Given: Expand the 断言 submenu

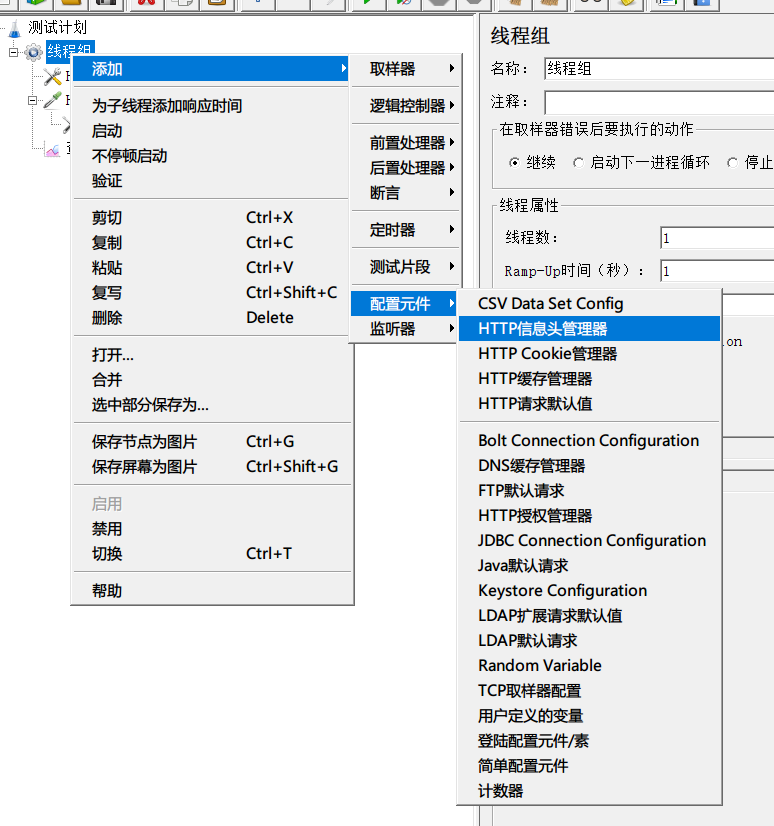Looking at the screenshot, I should 406,192.
